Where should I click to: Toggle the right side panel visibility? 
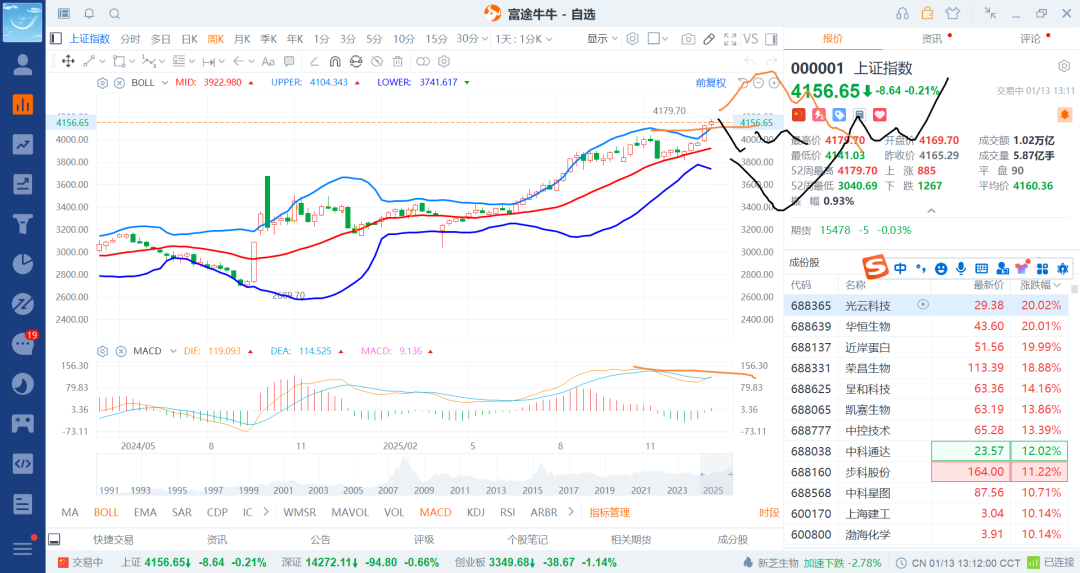[771, 39]
